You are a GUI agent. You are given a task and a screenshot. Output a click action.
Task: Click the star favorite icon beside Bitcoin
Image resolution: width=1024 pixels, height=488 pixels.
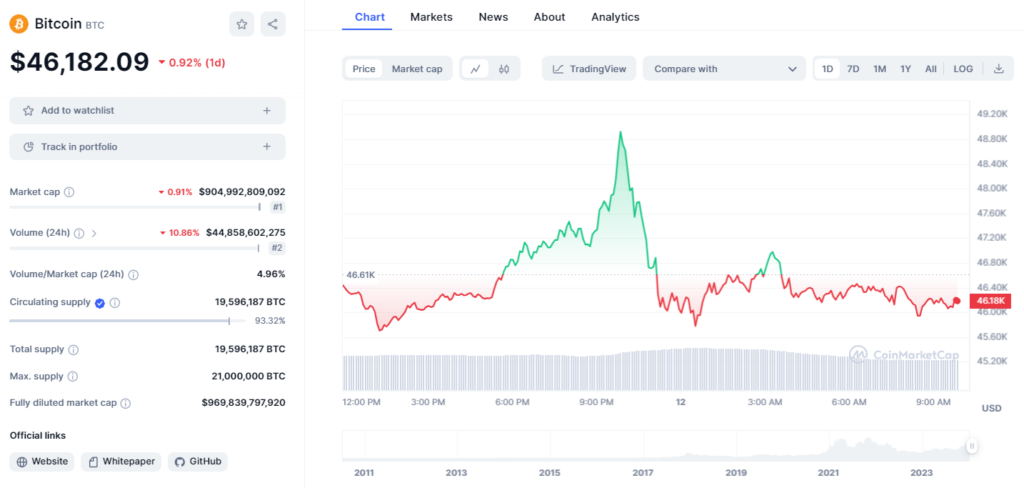click(242, 24)
